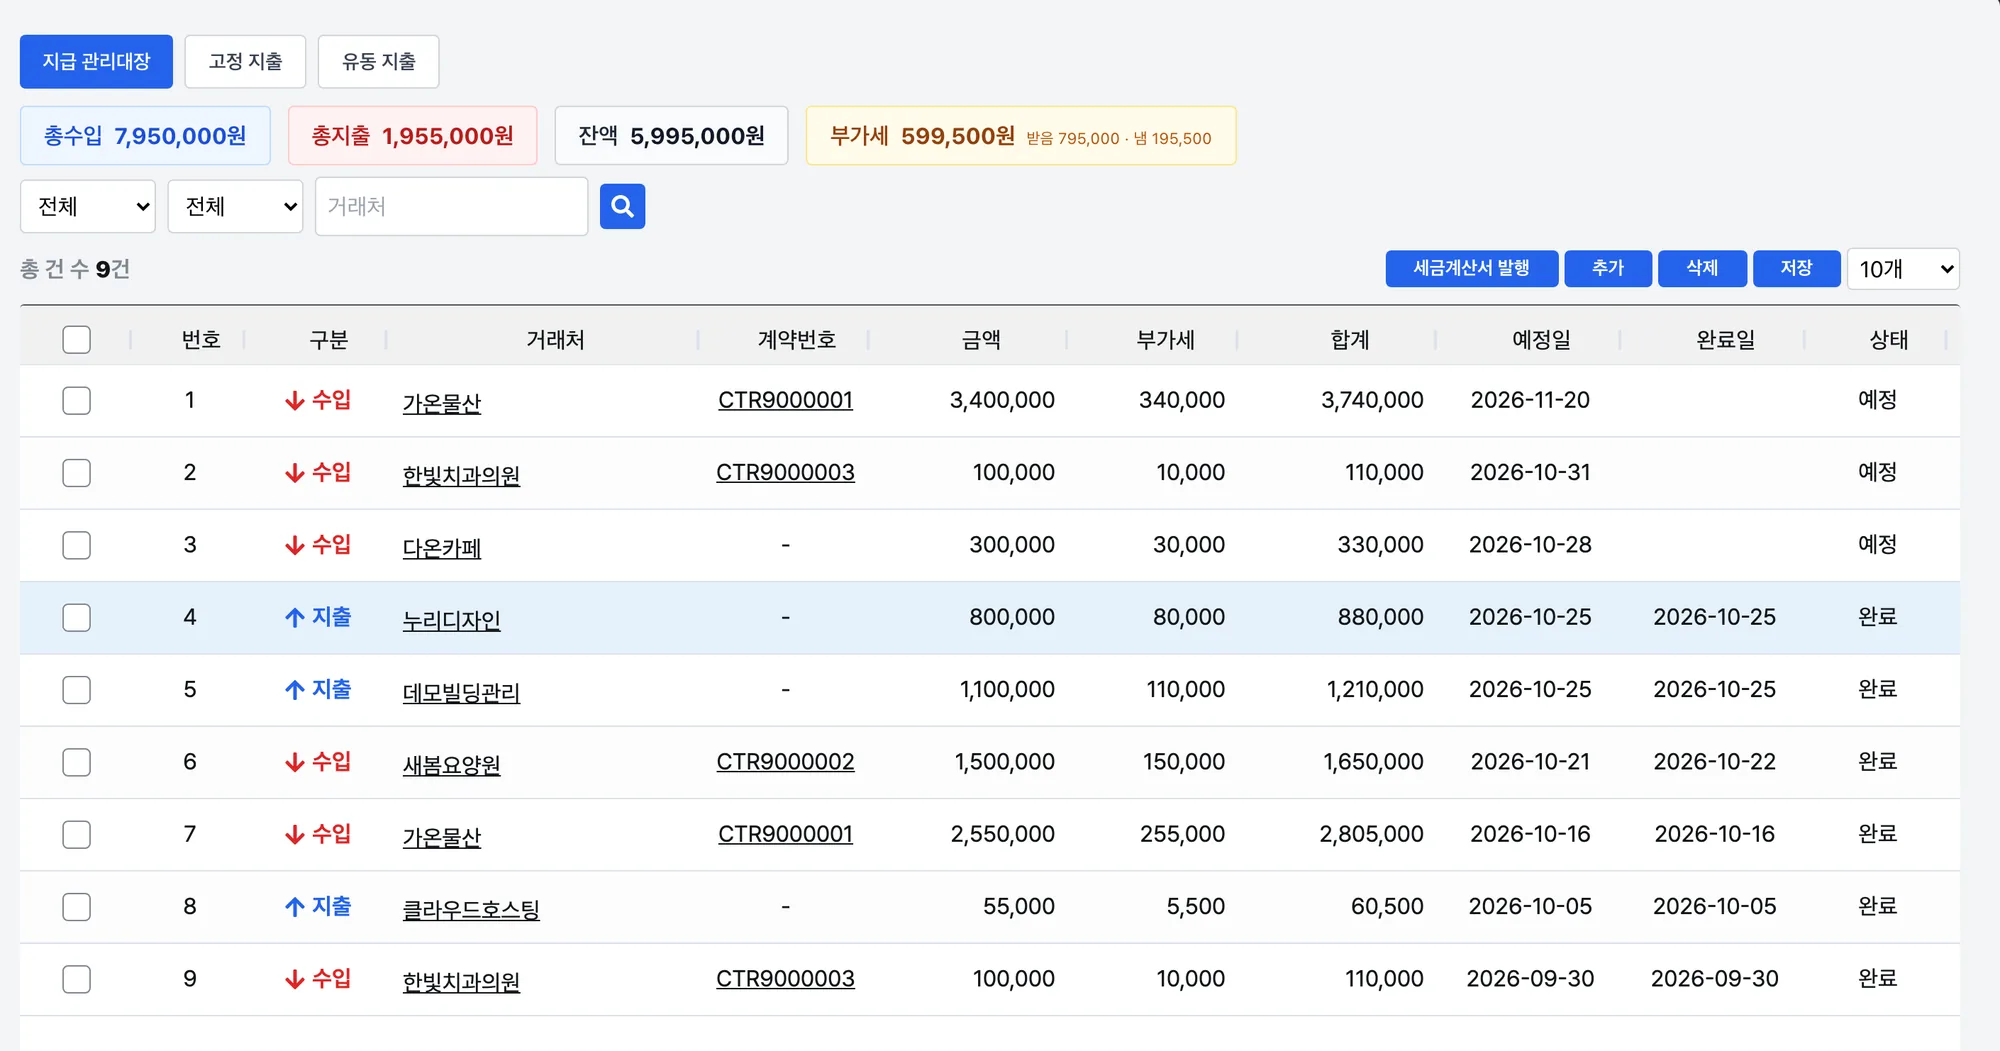The image size is (2000, 1051).
Task: Expand the second 전체 filter dropdown
Action: pyautogui.click(x=235, y=206)
